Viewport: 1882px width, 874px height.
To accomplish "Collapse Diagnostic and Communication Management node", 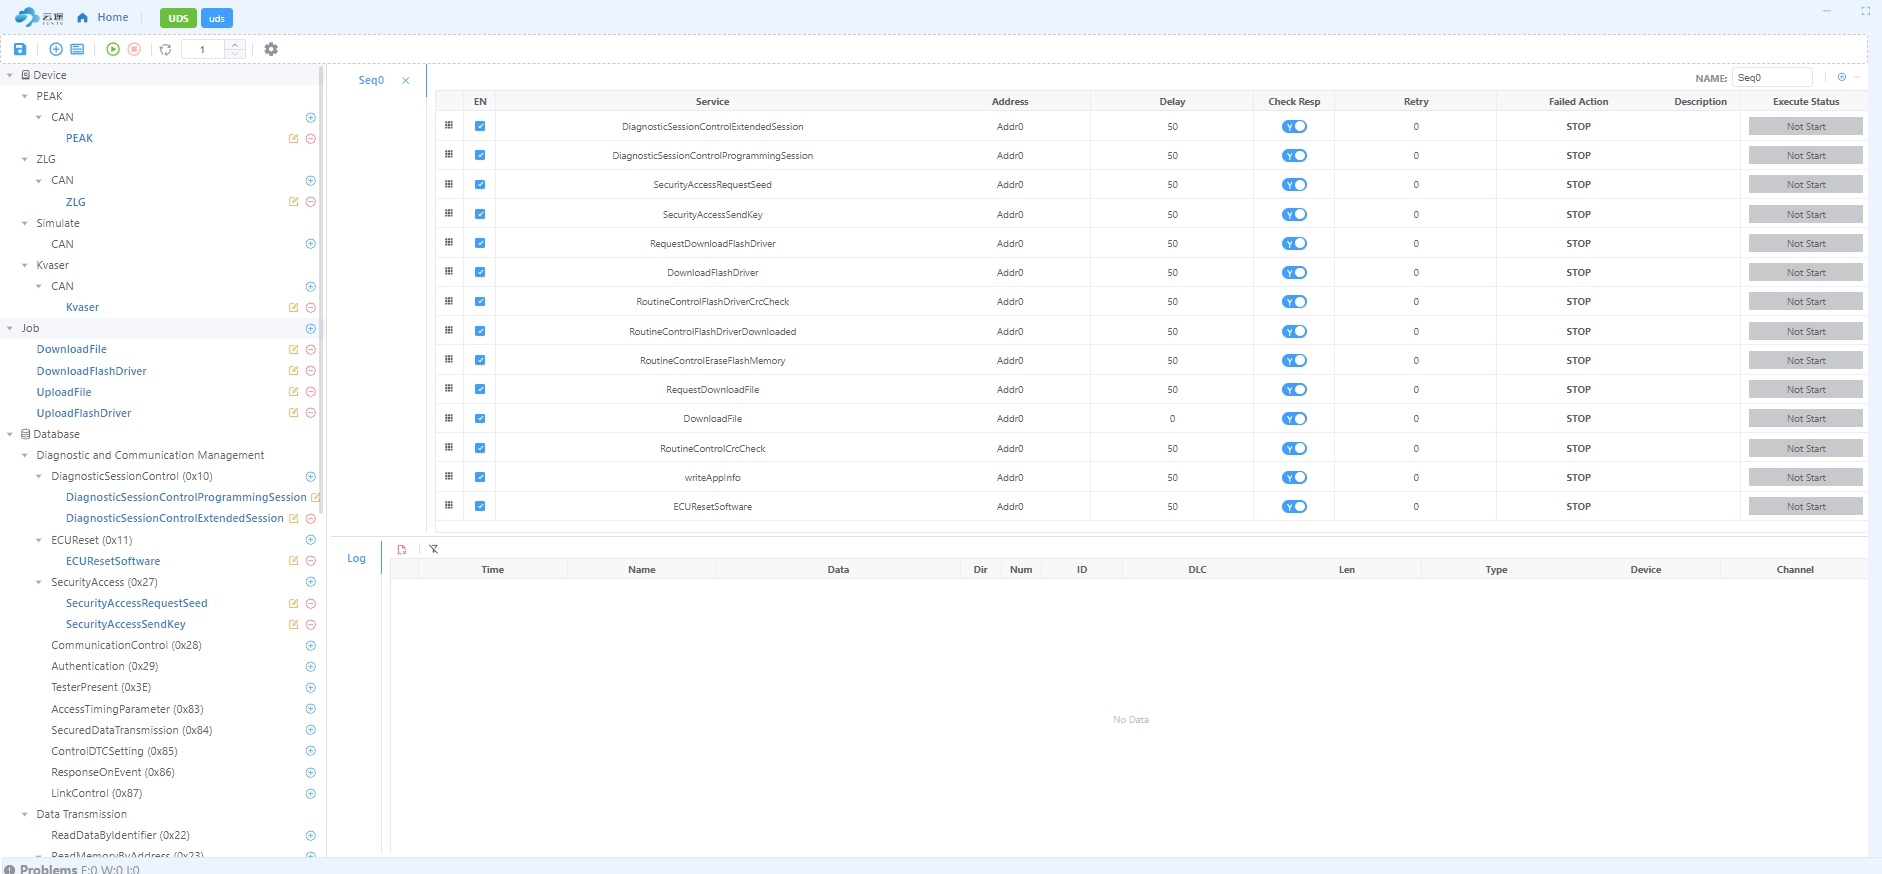I will [x=25, y=455].
